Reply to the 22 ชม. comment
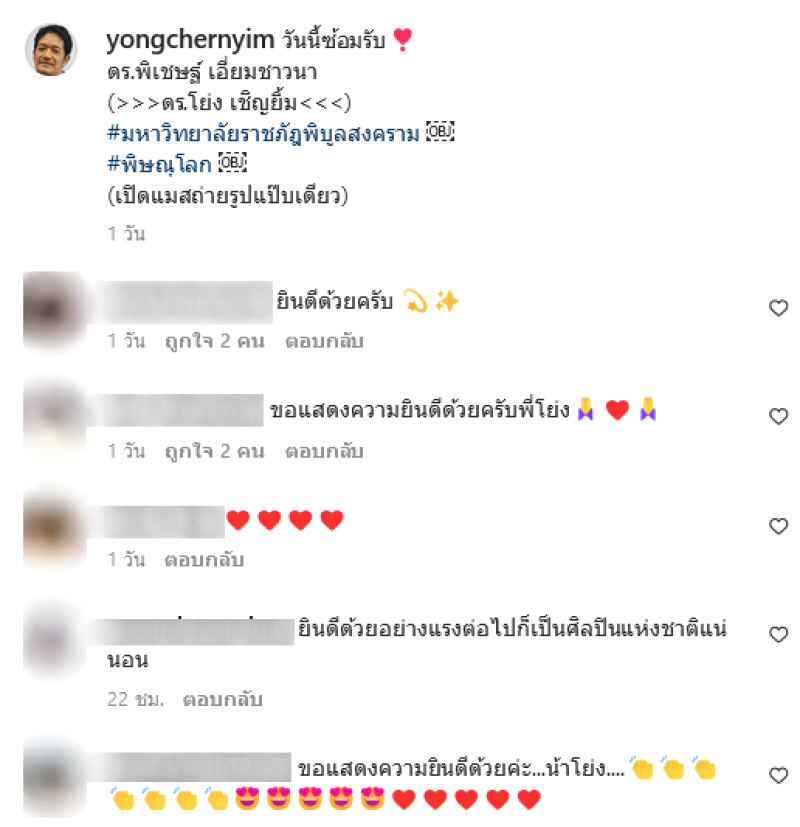The image size is (800, 827). click(223, 700)
